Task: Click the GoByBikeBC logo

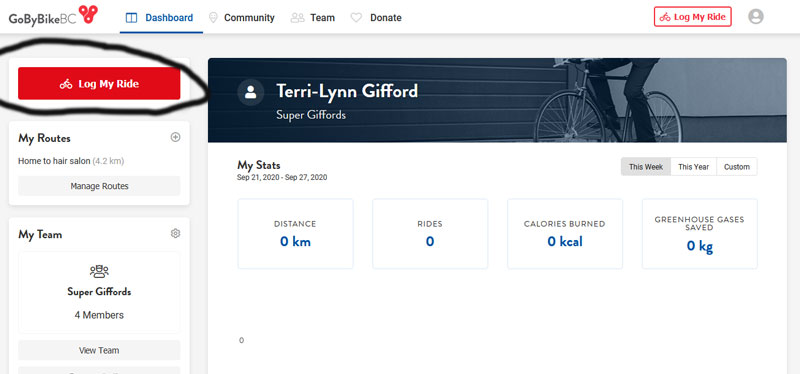Action: (x=53, y=15)
